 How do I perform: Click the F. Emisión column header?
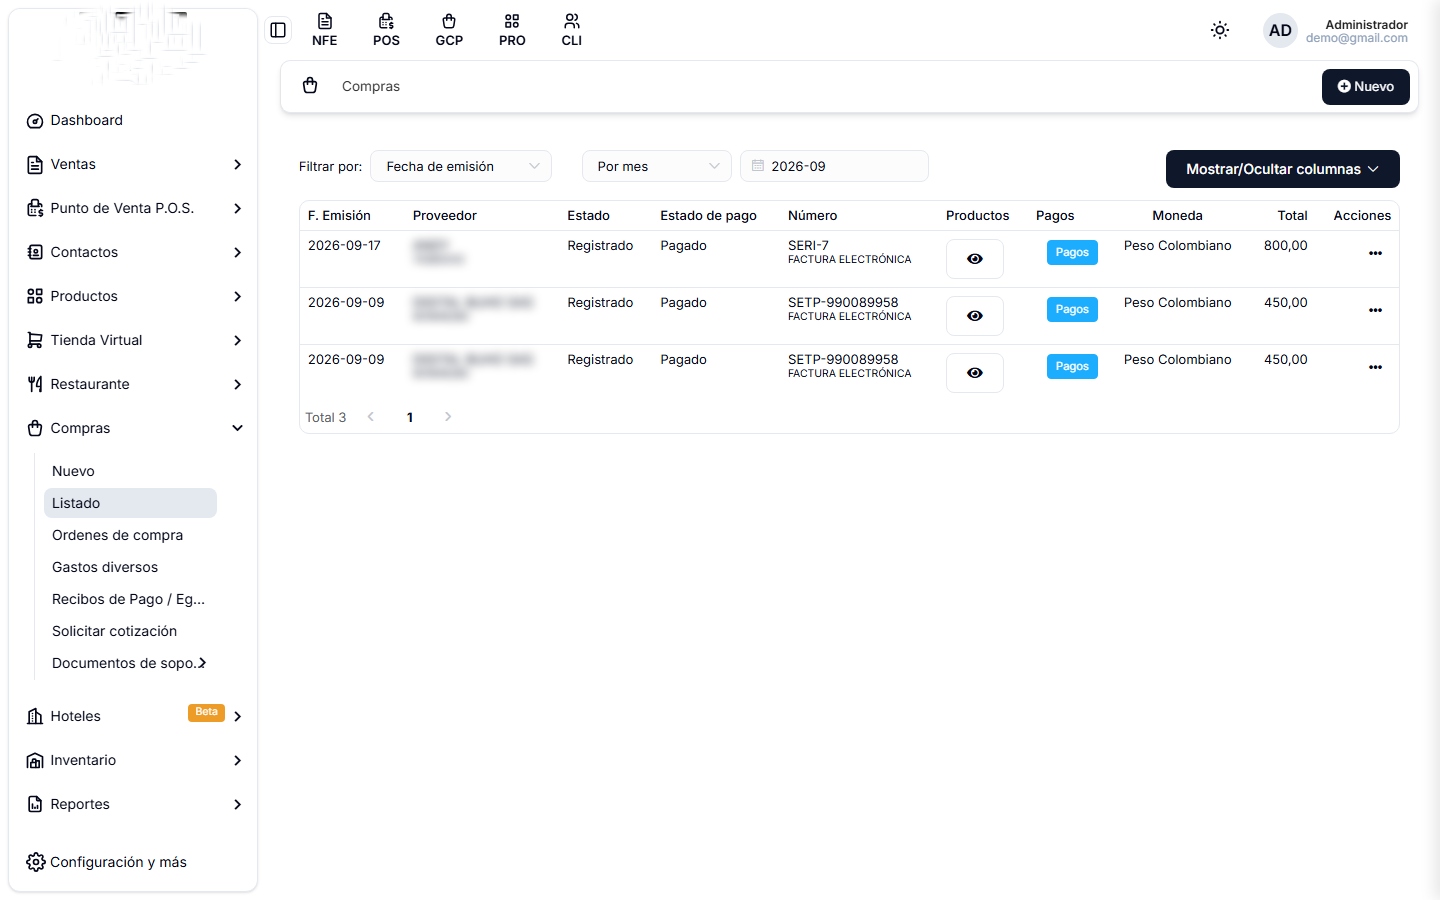(339, 215)
